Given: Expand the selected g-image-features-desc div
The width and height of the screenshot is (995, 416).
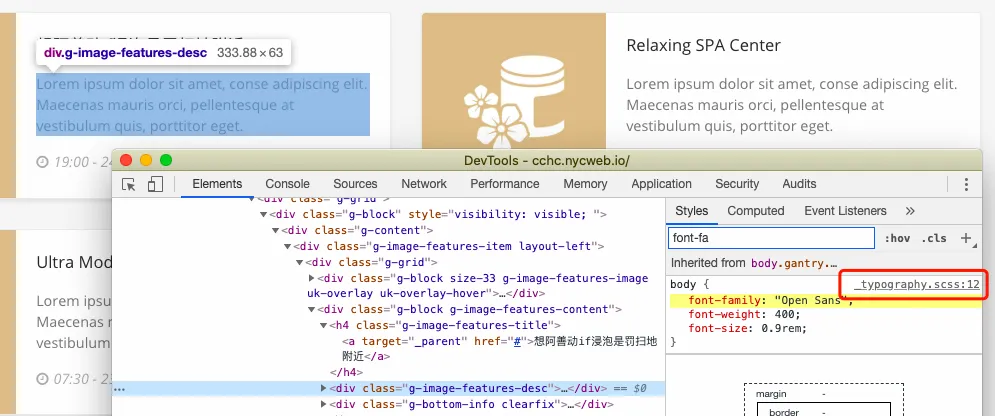Looking at the screenshot, I should coord(324,388).
